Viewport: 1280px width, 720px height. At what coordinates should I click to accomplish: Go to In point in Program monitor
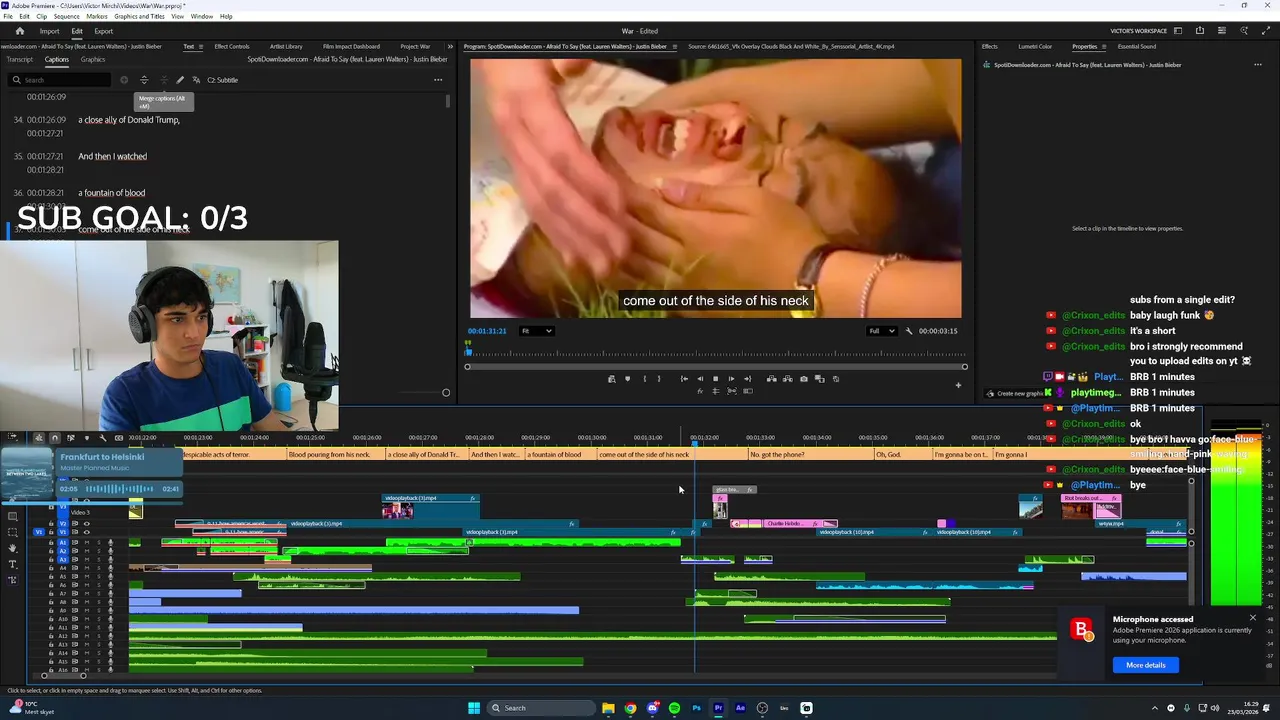point(684,379)
